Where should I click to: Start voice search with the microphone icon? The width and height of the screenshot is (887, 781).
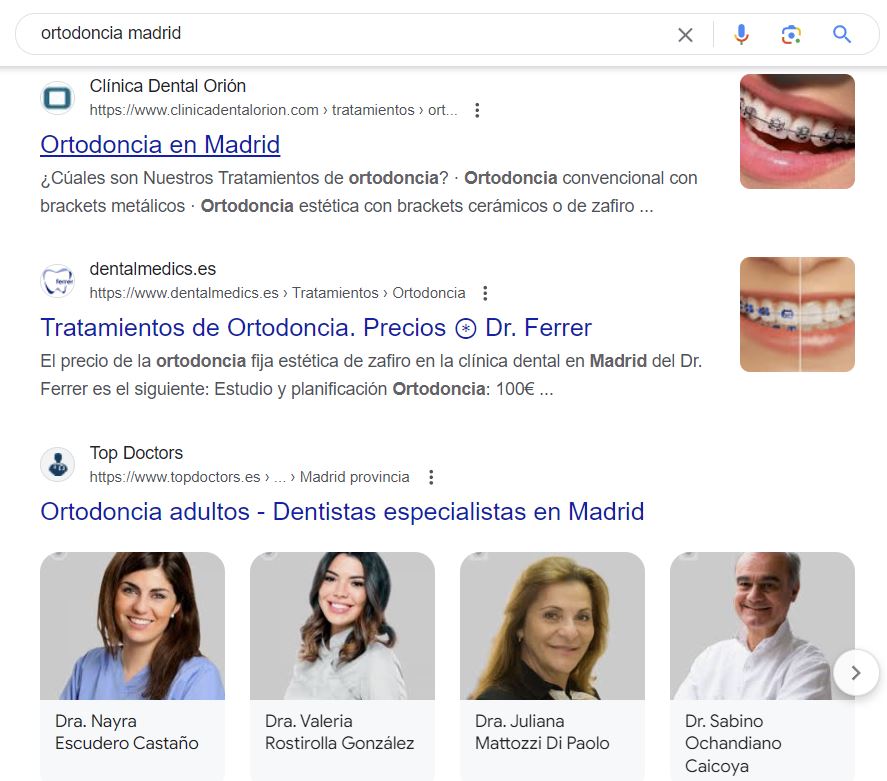pyautogui.click(x=741, y=34)
